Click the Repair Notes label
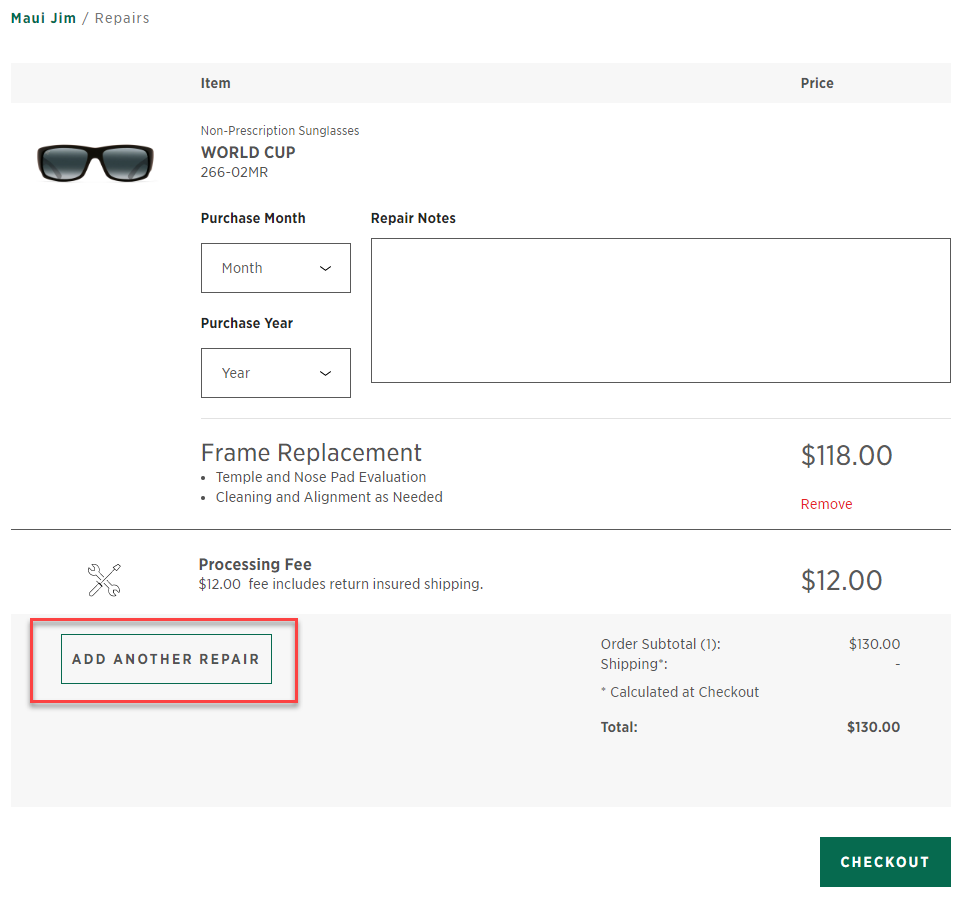This screenshot has height=900, width=975. click(x=414, y=218)
